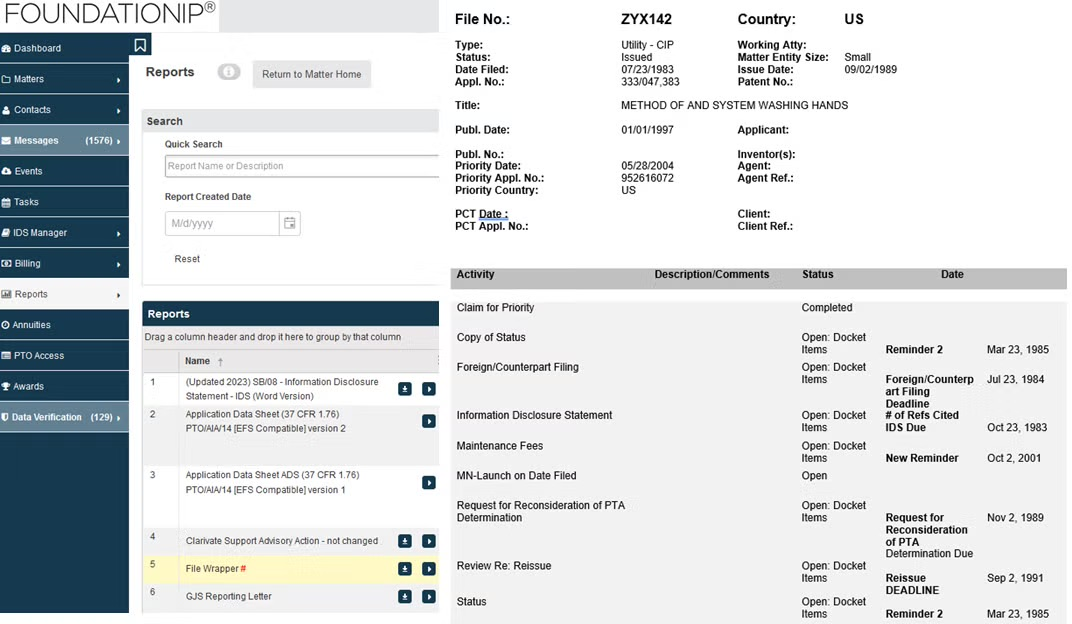Screen dimensions: 1072x624
Task: Run the File Wrapper report
Action: coord(429,569)
